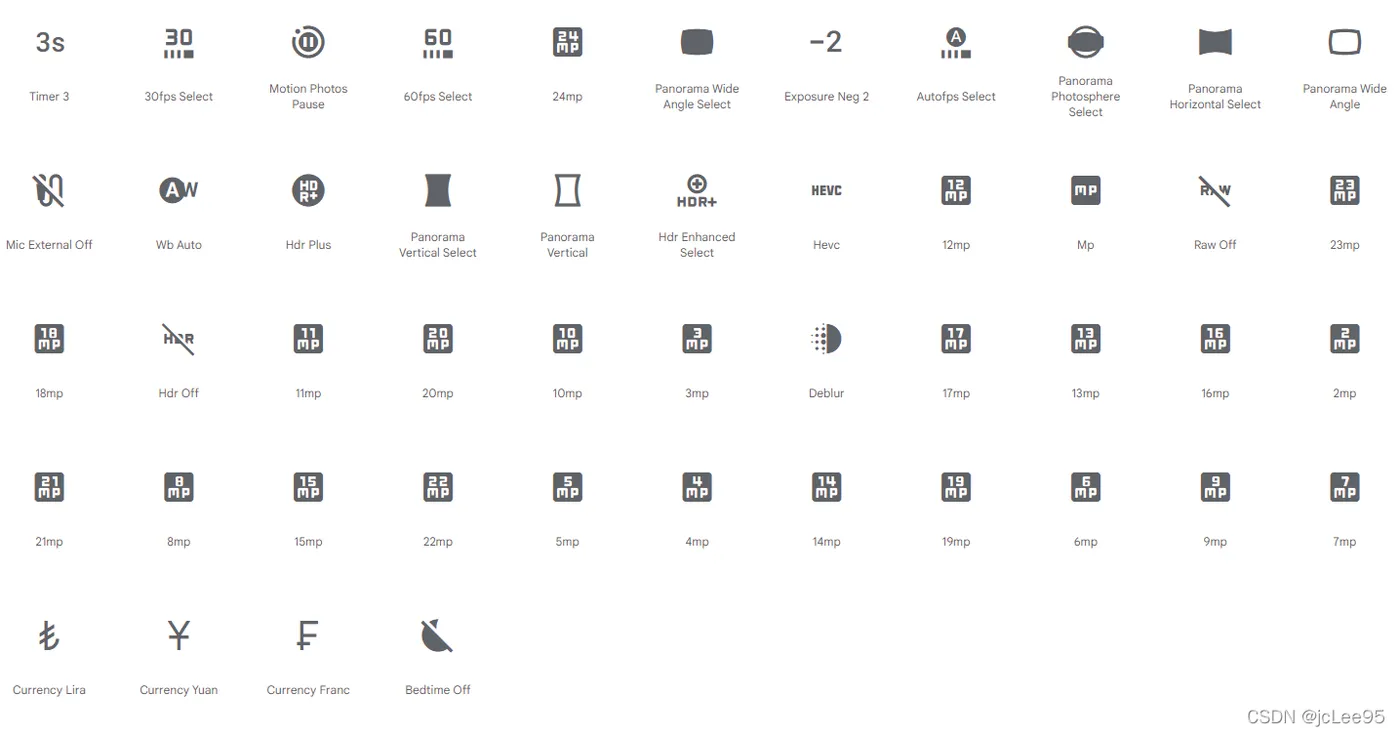Pick the Panorama Vertical outline icon
This screenshot has width=1400, height=736.
pos(567,190)
